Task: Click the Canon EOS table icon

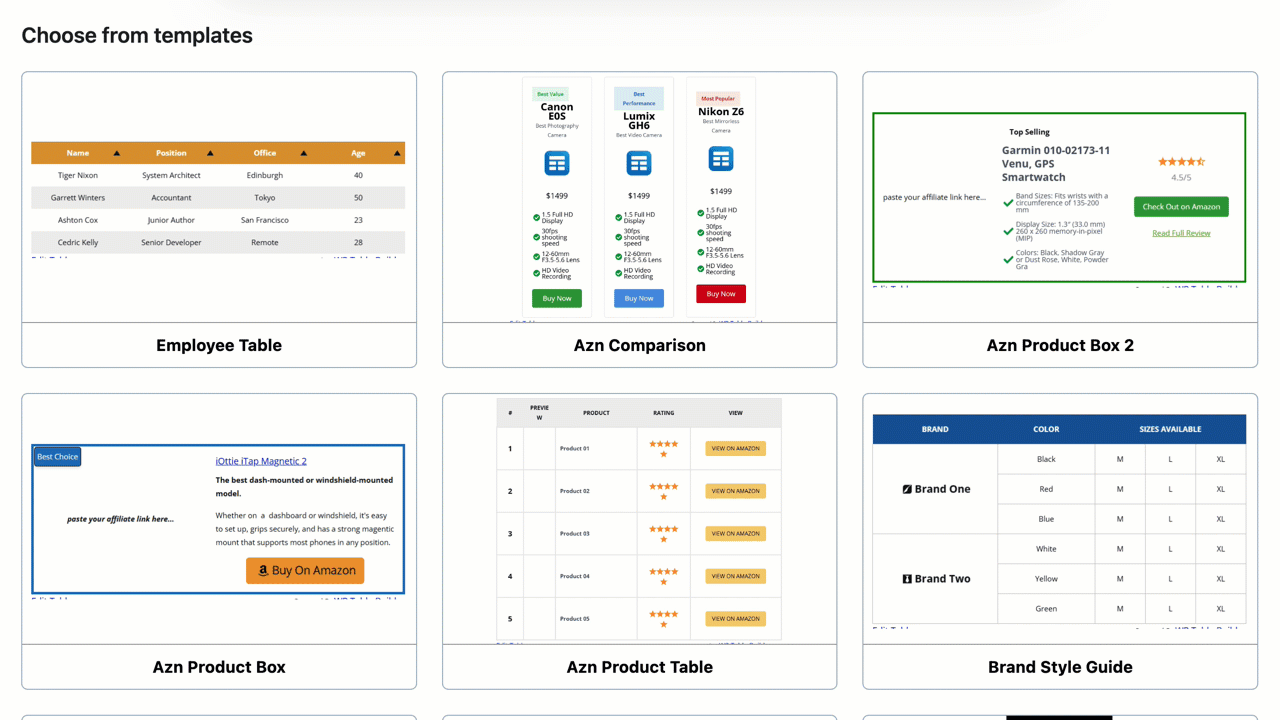Action: coord(557,163)
